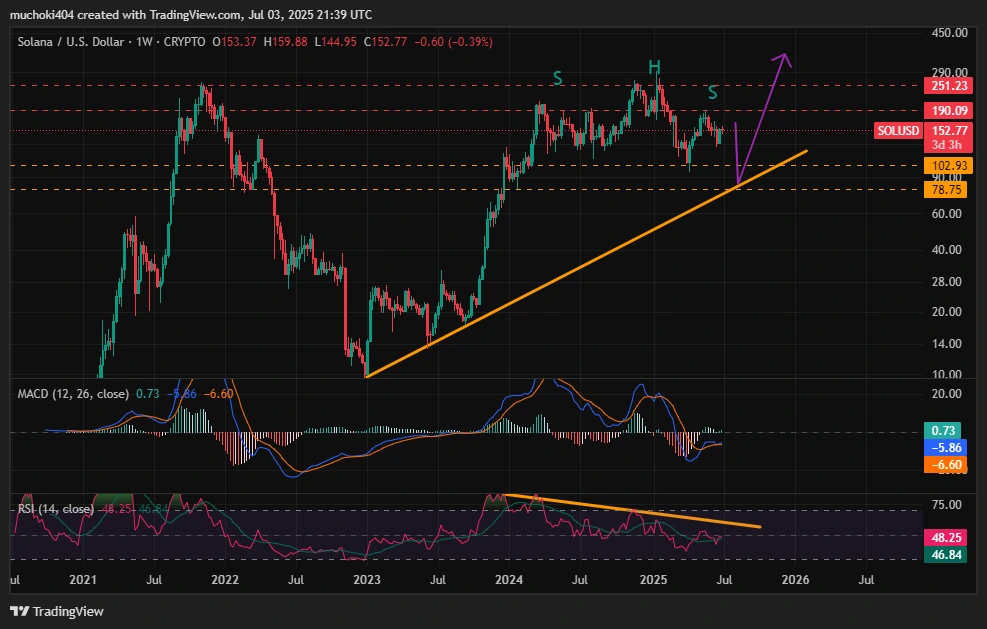Screen dimensions: 987x629
Task: Click the TradingView logo icon
Action: [x=19, y=611]
